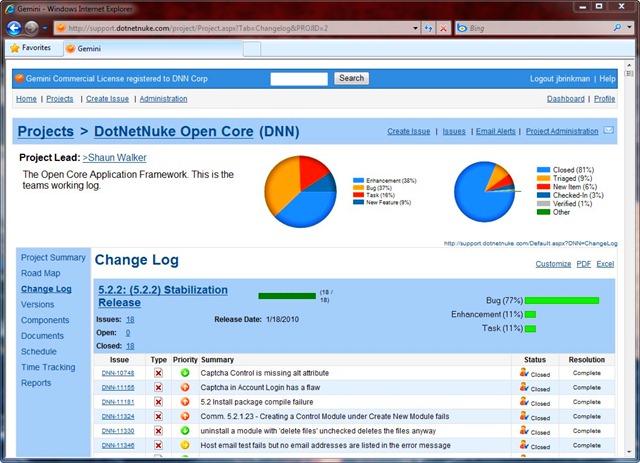Select Change Log in sidebar
640x463 pixels.
[x=46, y=289]
